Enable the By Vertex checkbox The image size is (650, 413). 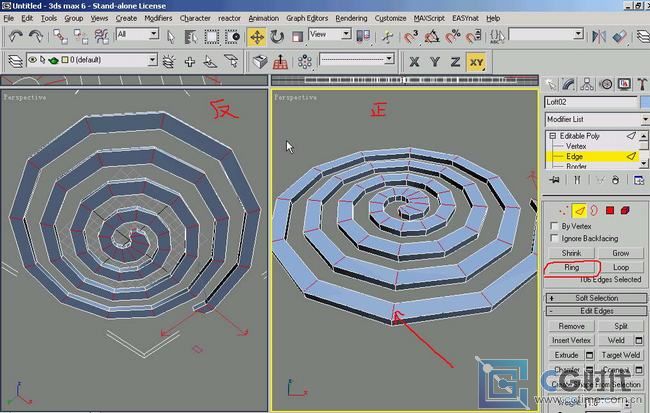(x=554, y=226)
